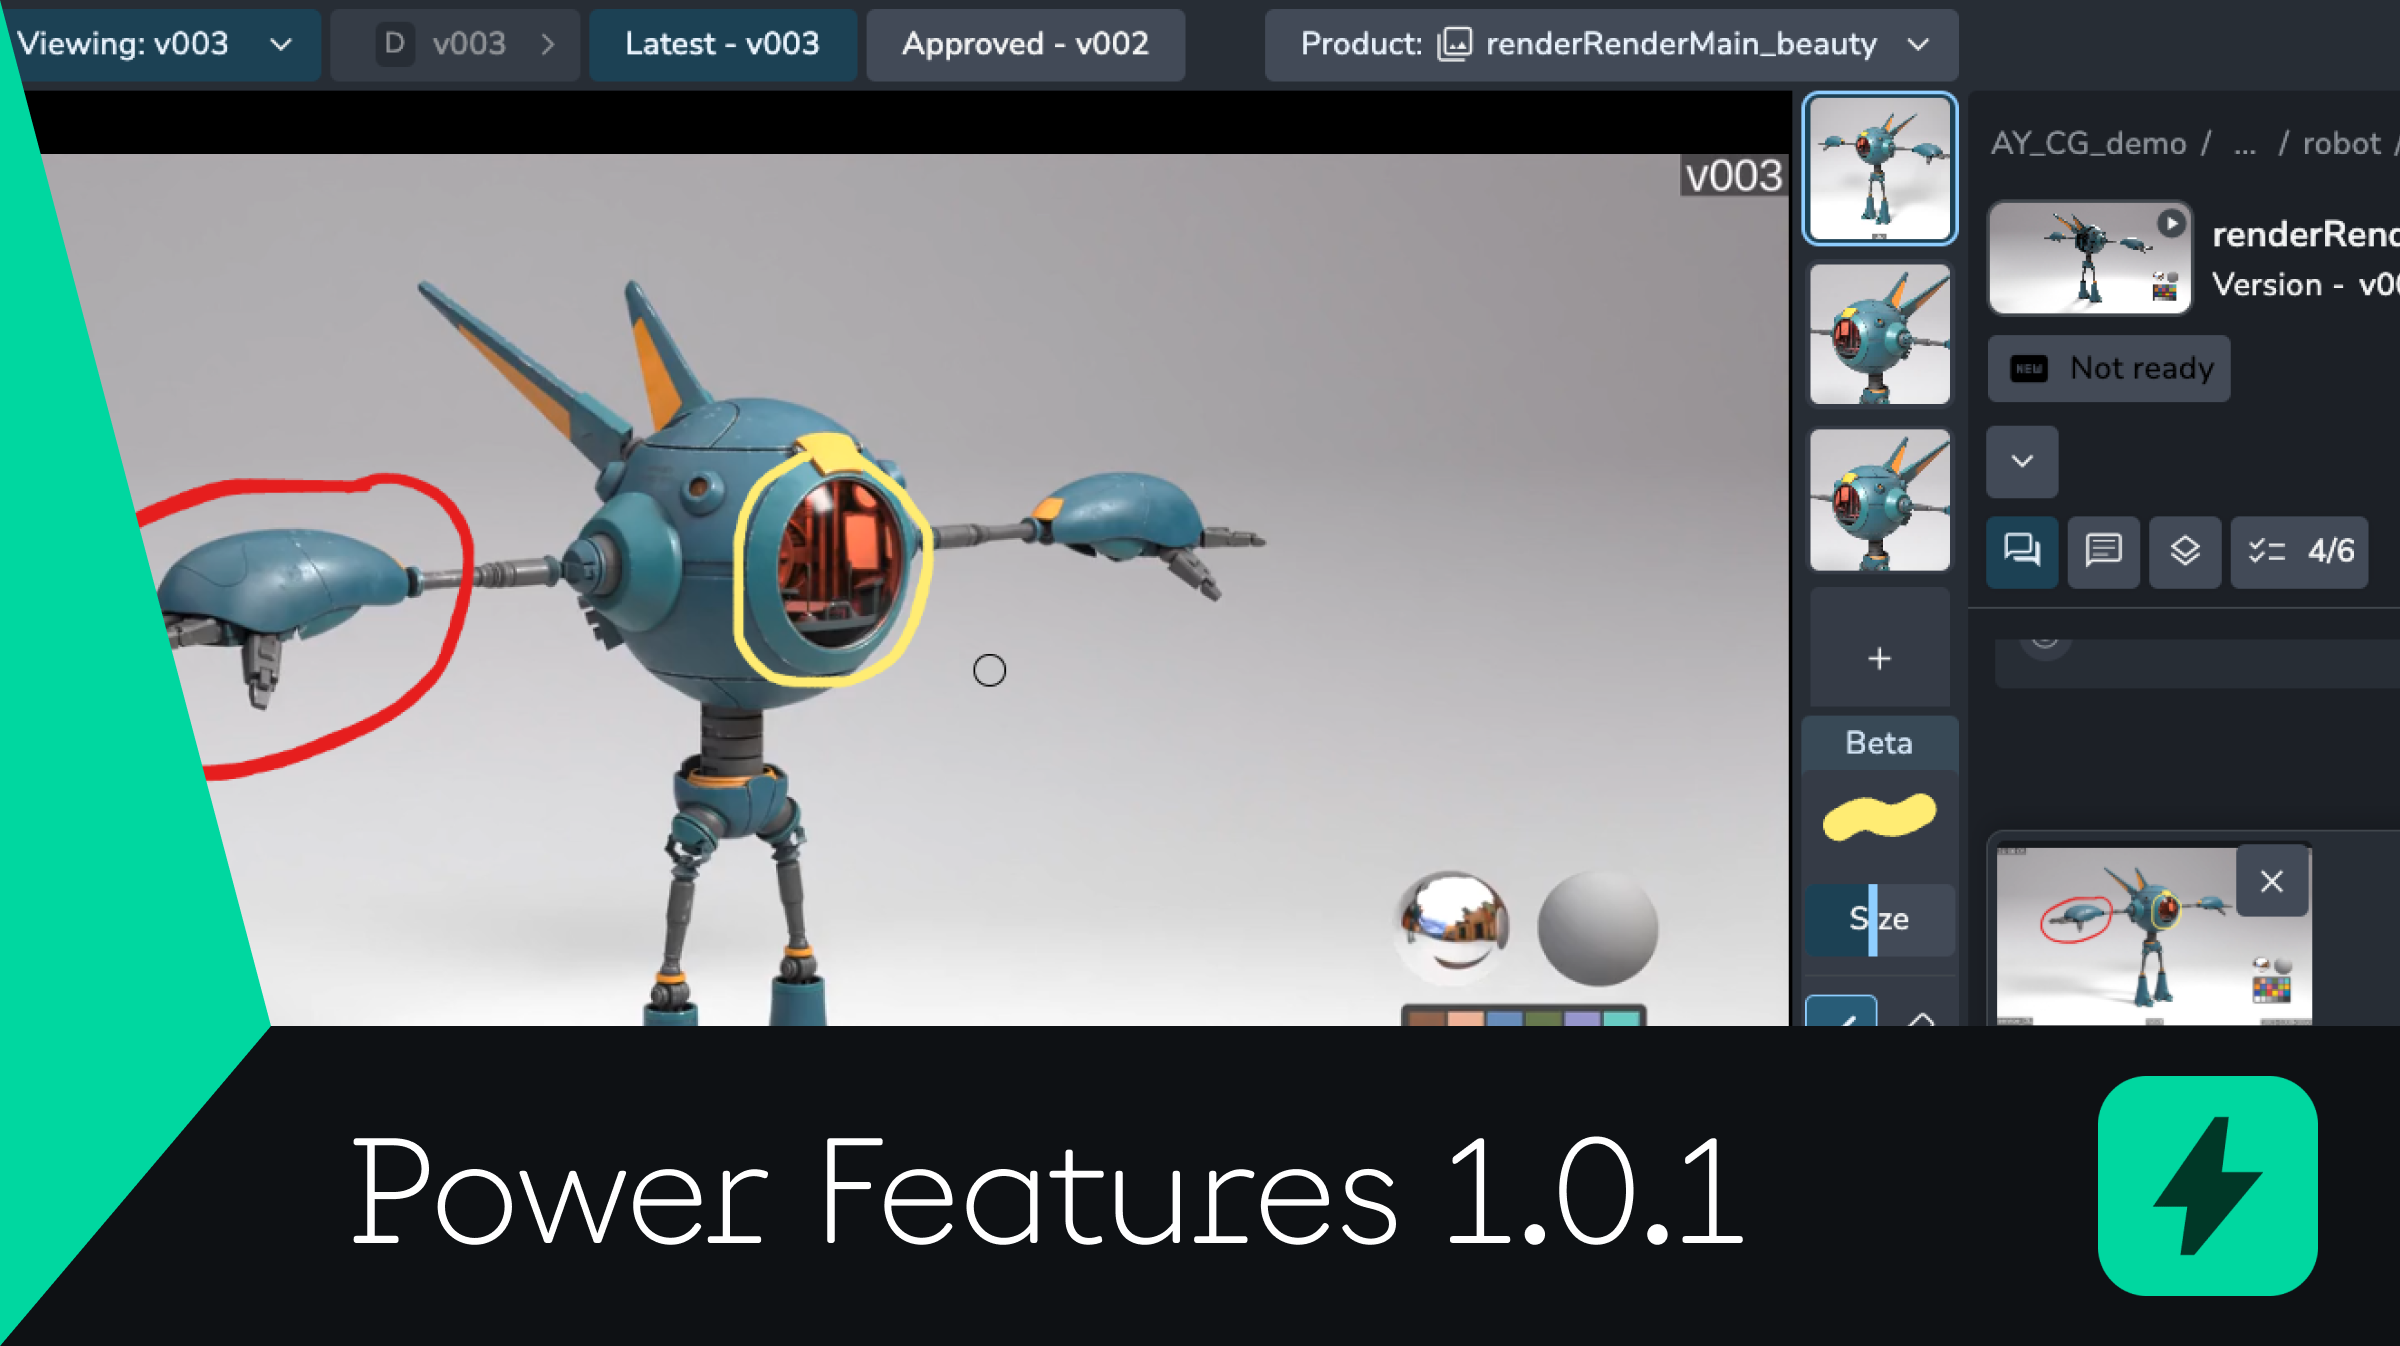Filter feed to comments only
2400x1346 pixels.
tap(2103, 551)
